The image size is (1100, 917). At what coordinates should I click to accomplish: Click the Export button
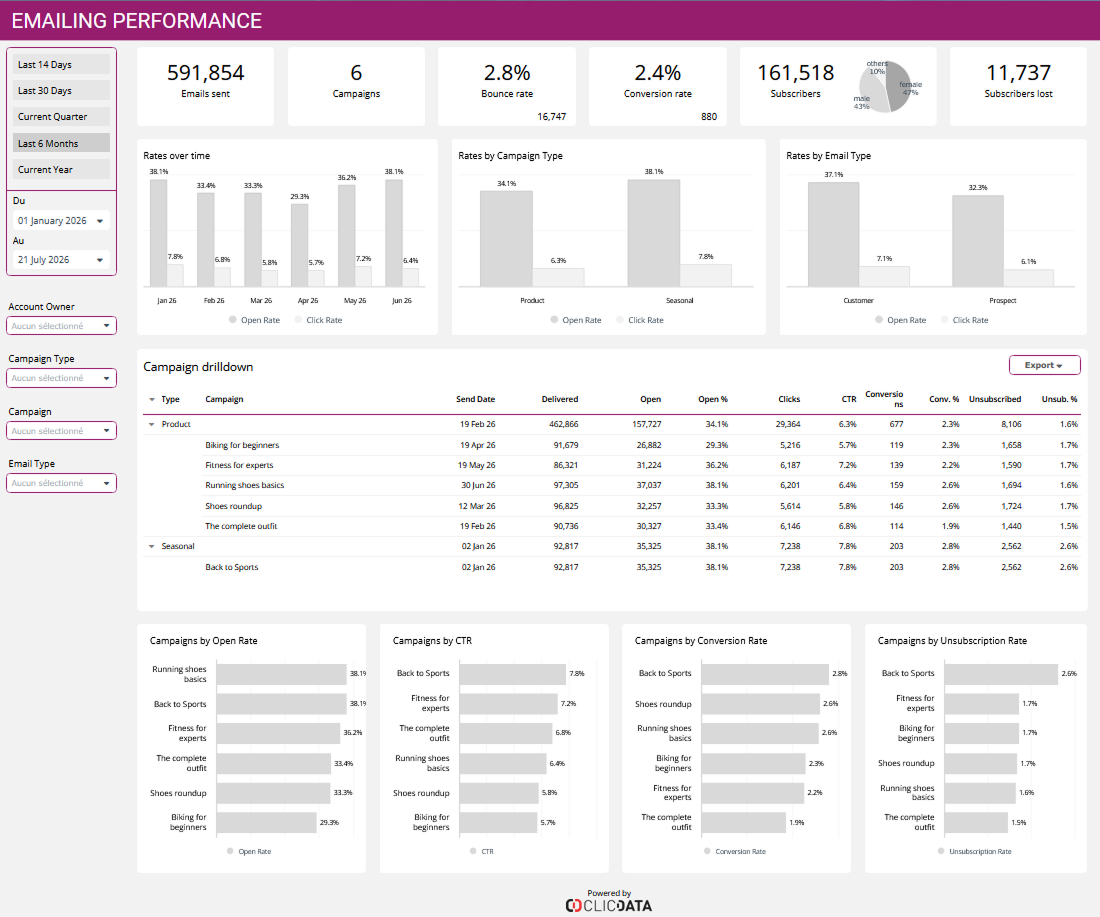[x=1044, y=366]
